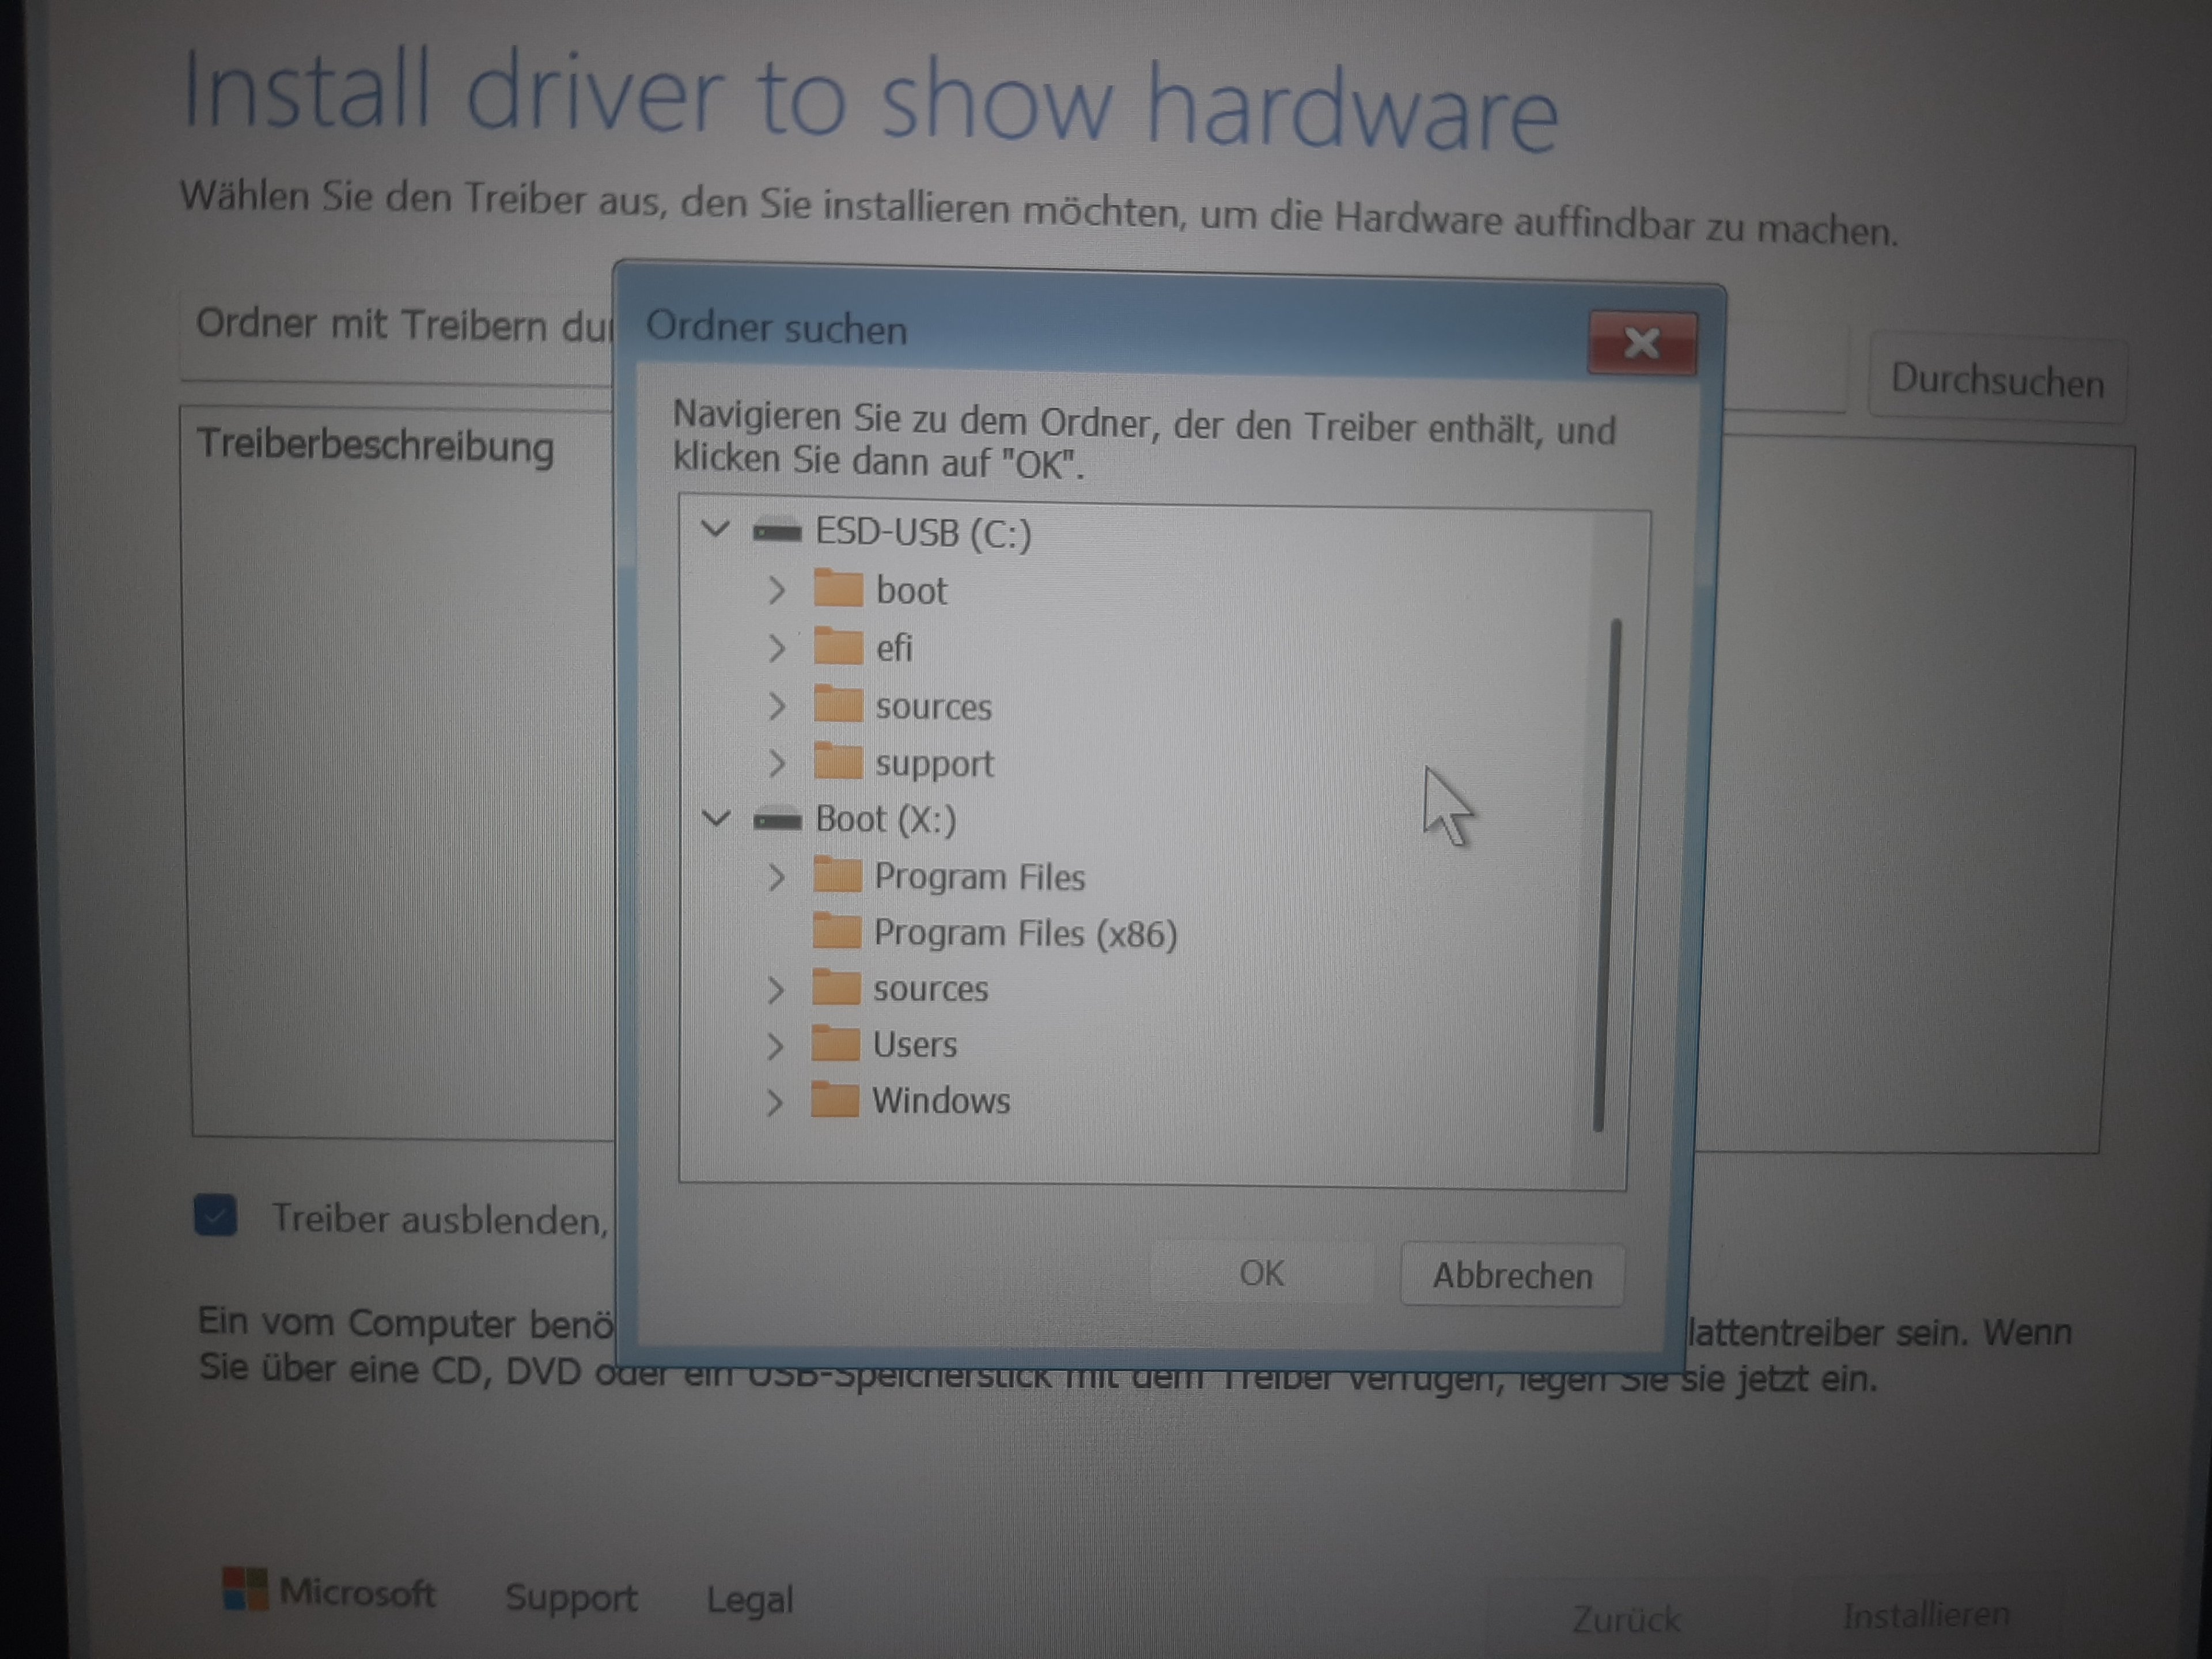The width and height of the screenshot is (2212, 1659).
Task: Select the Users folder in tree
Action: click(x=914, y=1045)
